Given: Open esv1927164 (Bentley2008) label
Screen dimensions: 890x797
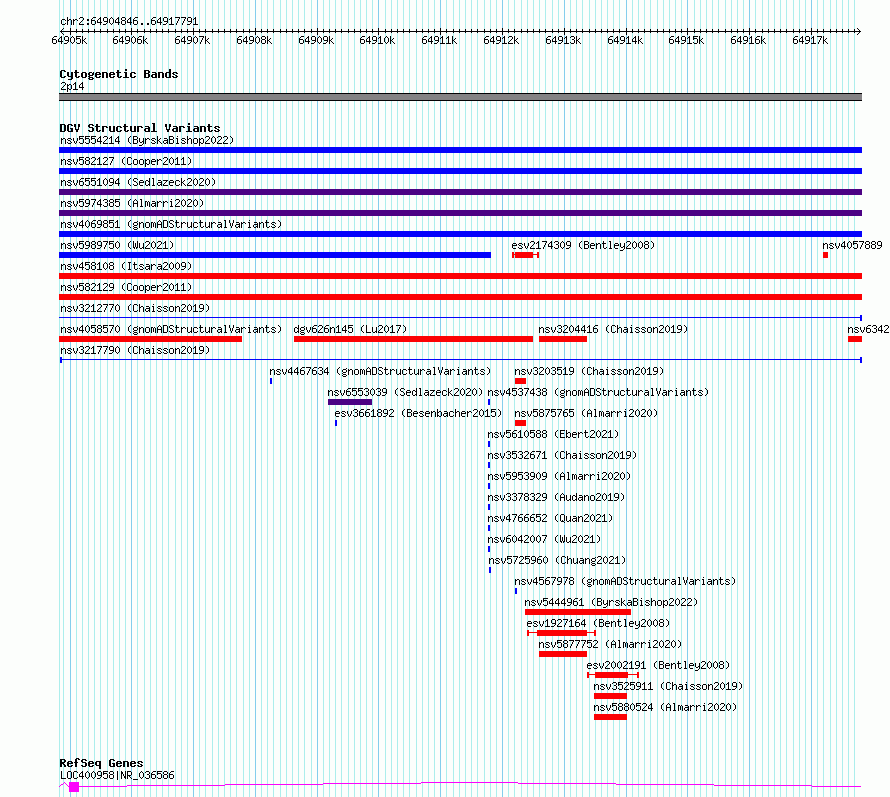Looking at the screenshot, I should pos(598,623).
